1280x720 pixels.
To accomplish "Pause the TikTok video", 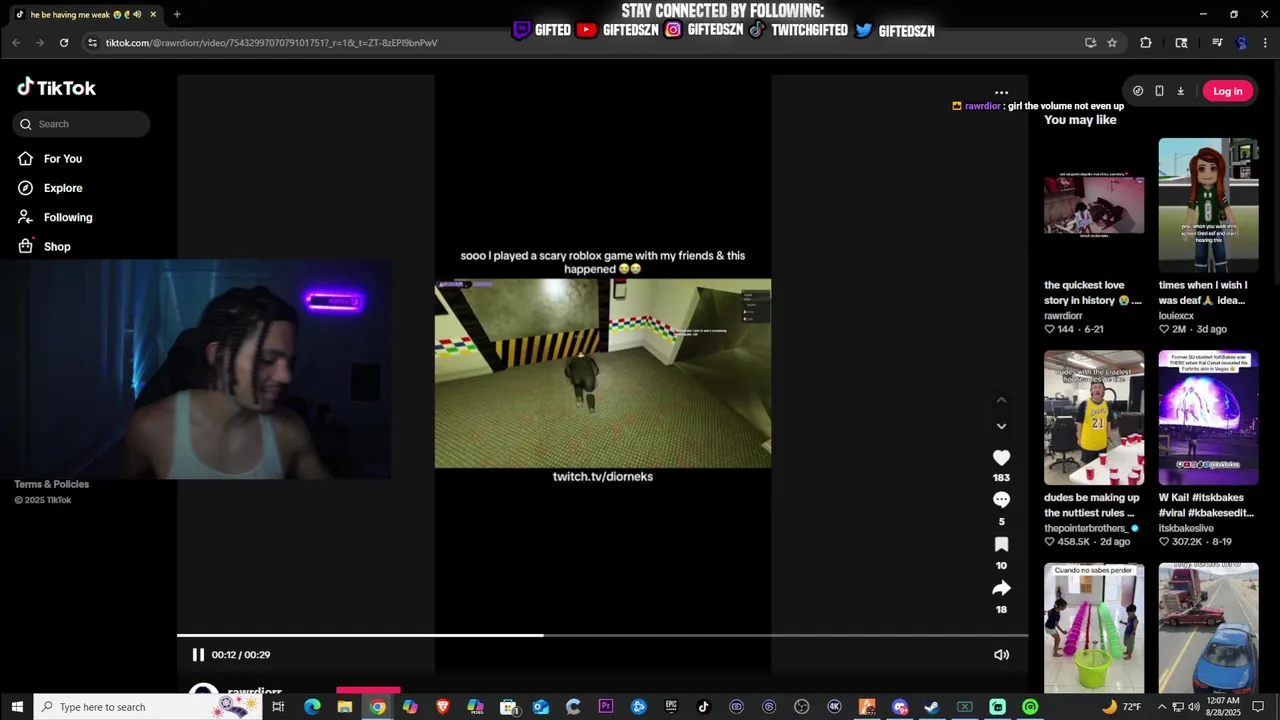I will point(198,655).
